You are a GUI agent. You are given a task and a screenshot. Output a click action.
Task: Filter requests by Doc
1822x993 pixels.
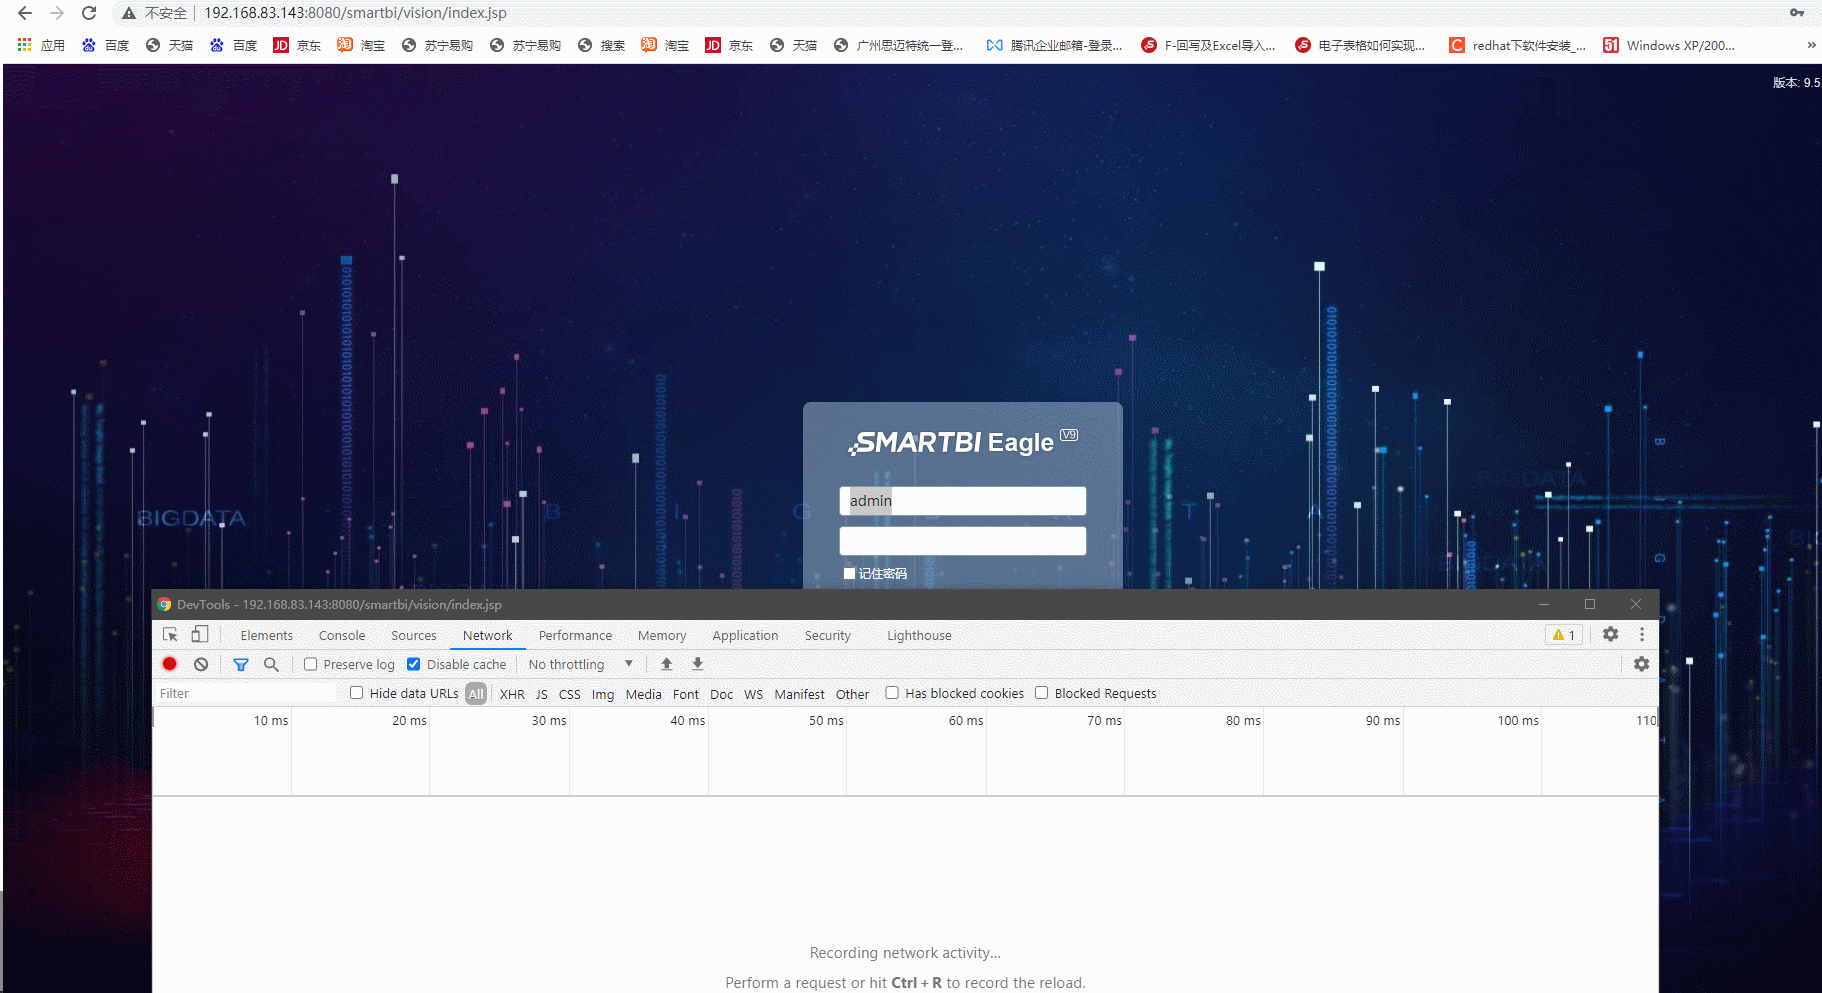pyautogui.click(x=722, y=694)
